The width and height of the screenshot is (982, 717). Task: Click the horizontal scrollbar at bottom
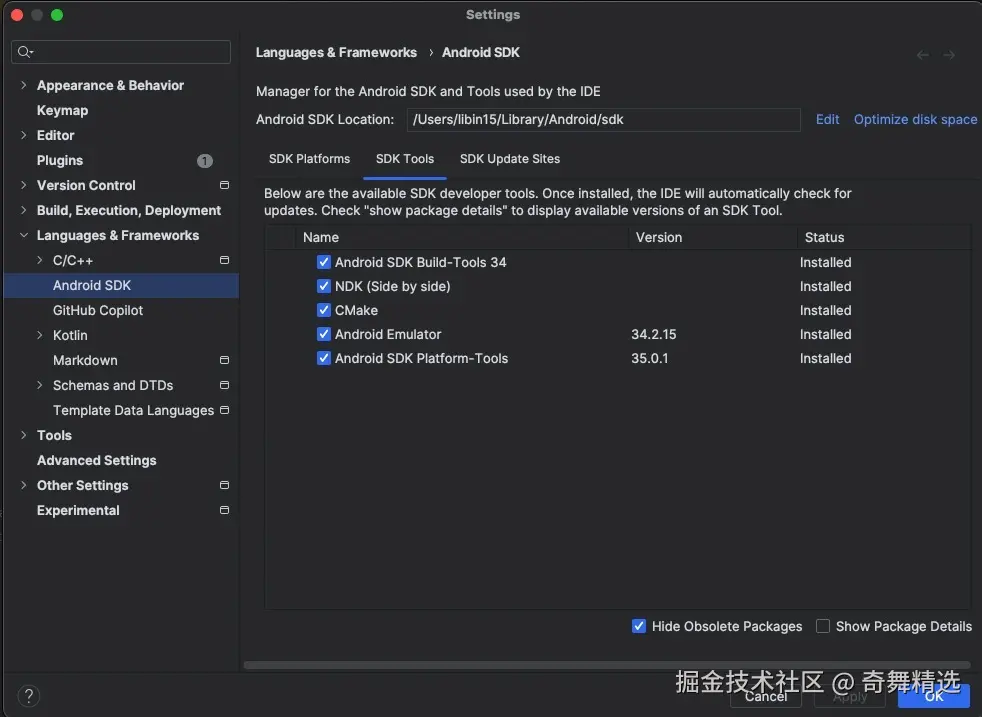pyautogui.click(x=607, y=665)
